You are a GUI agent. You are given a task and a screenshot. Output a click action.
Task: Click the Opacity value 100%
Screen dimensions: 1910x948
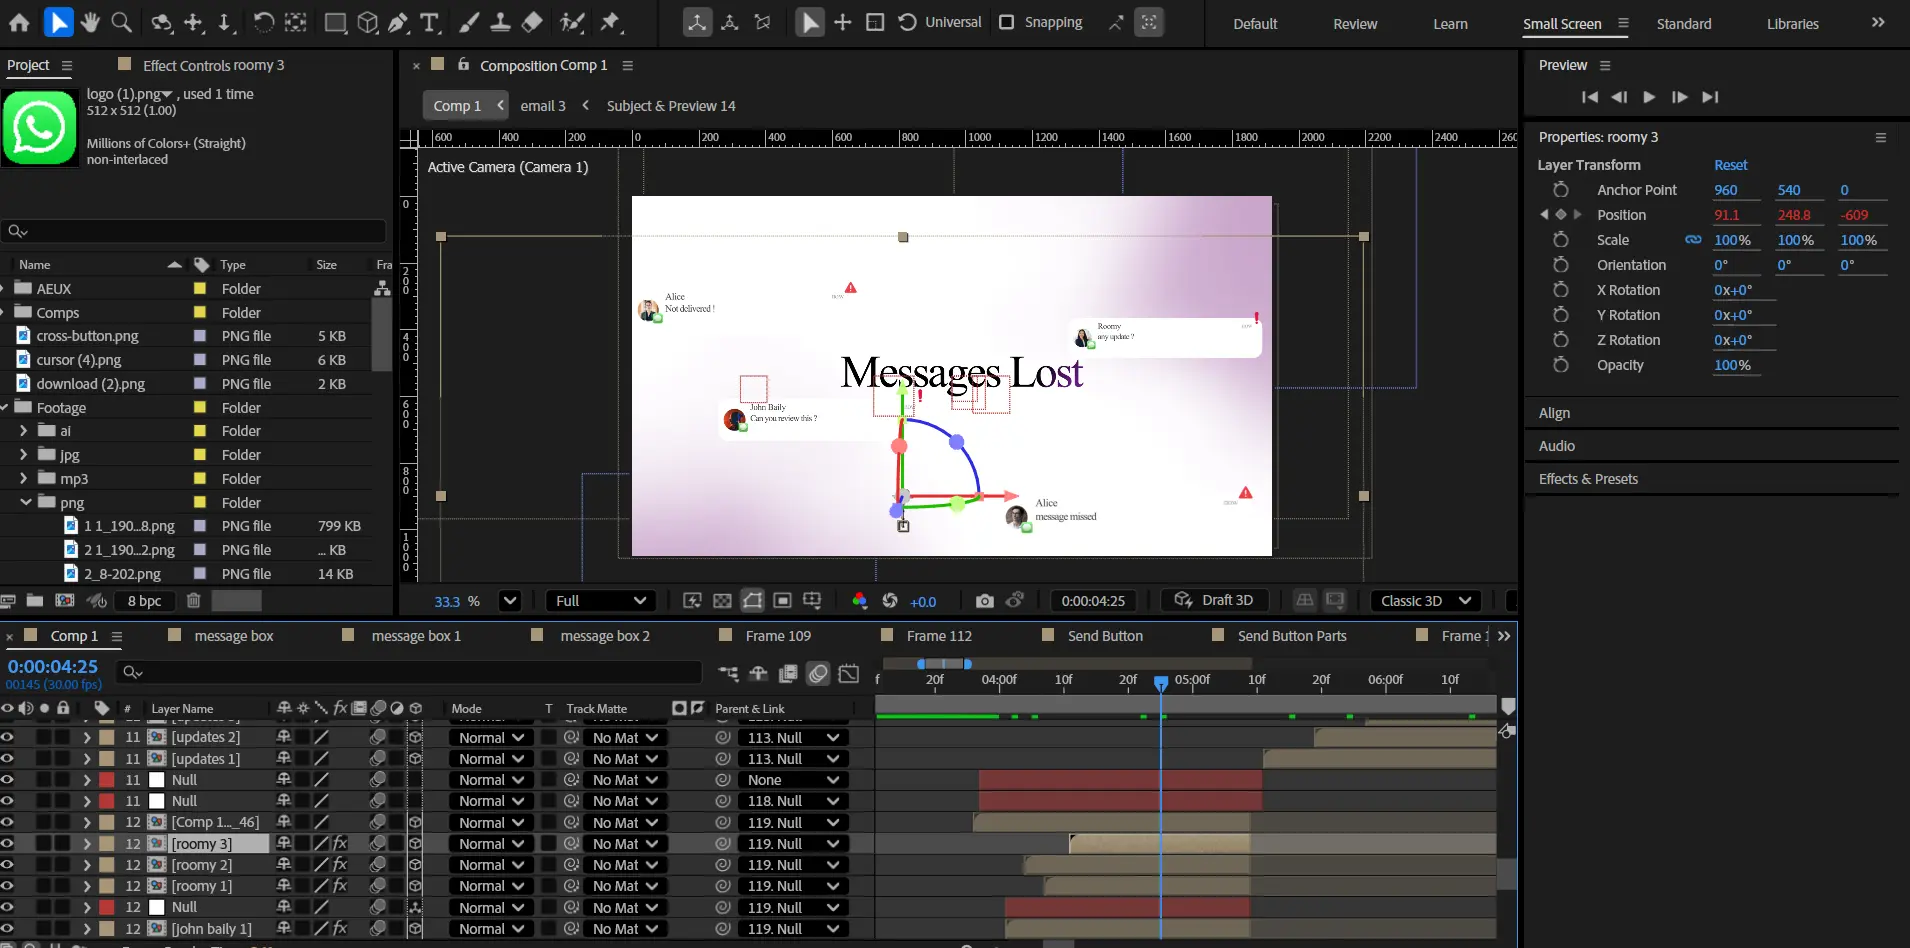[x=1732, y=365]
